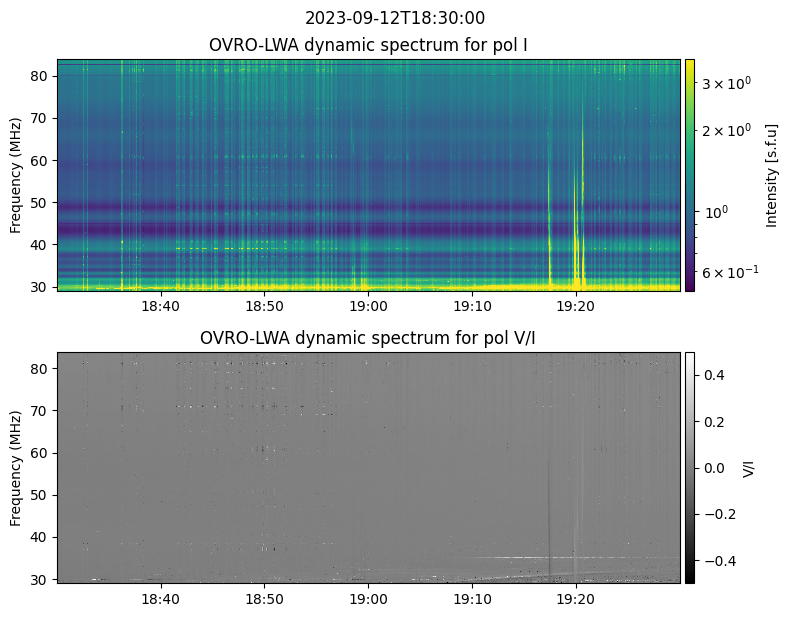Click the figure timestamp title 2023-09-12T18:30:00
Image resolution: width=789 pixels, height=617 pixels.
(394, 18)
